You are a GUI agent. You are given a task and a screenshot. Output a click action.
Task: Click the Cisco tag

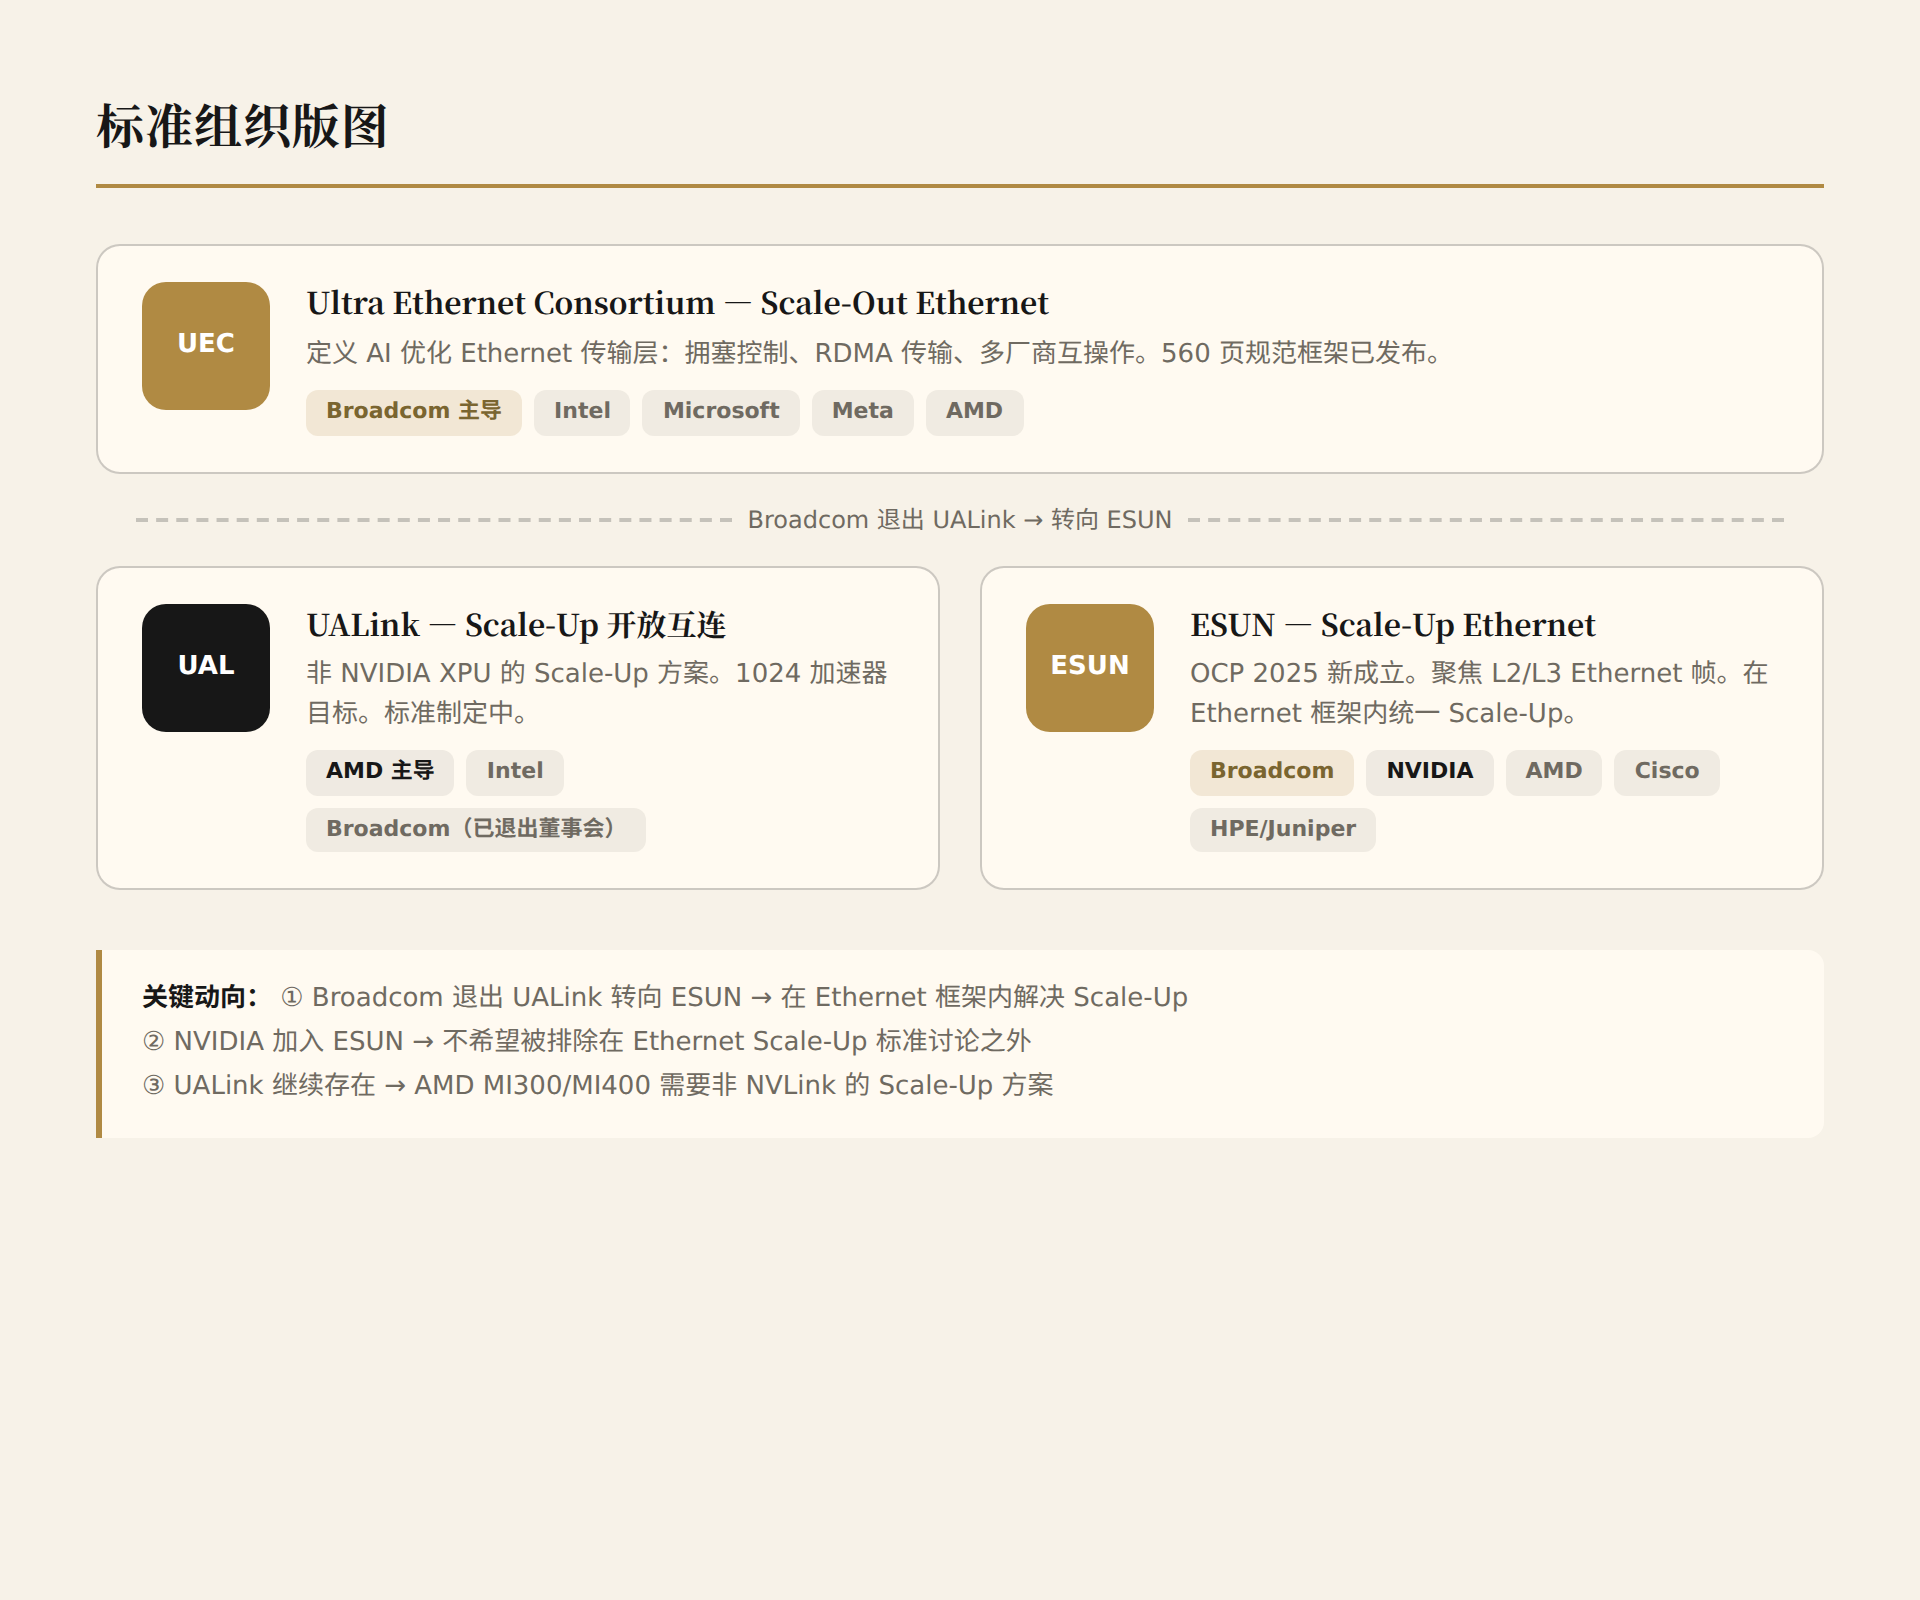(x=1667, y=772)
